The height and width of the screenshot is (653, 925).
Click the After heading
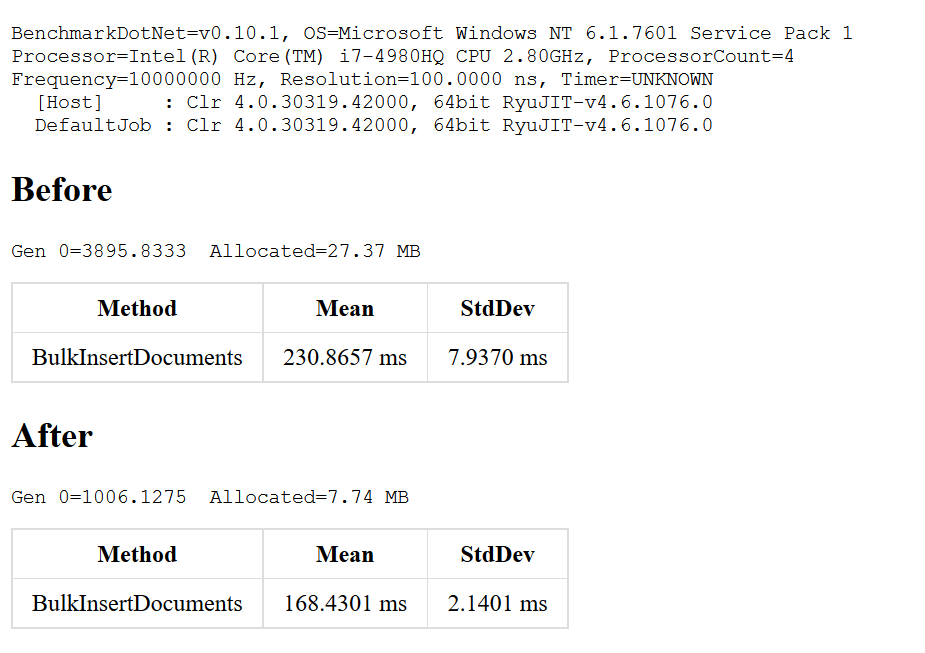[52, 436]
